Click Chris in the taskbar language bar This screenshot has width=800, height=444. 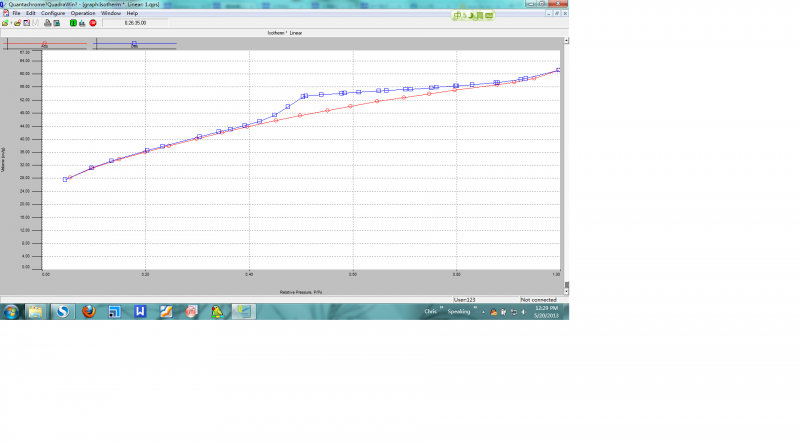pos(431,311)
